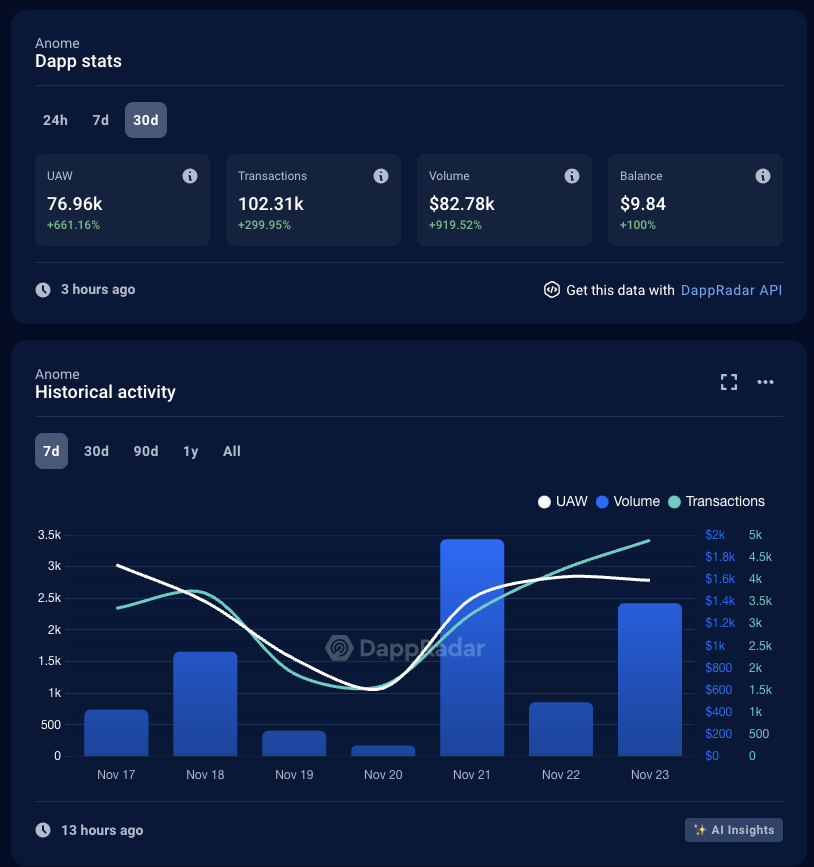Click the info icon on the Transactions card

pos(381,176)
